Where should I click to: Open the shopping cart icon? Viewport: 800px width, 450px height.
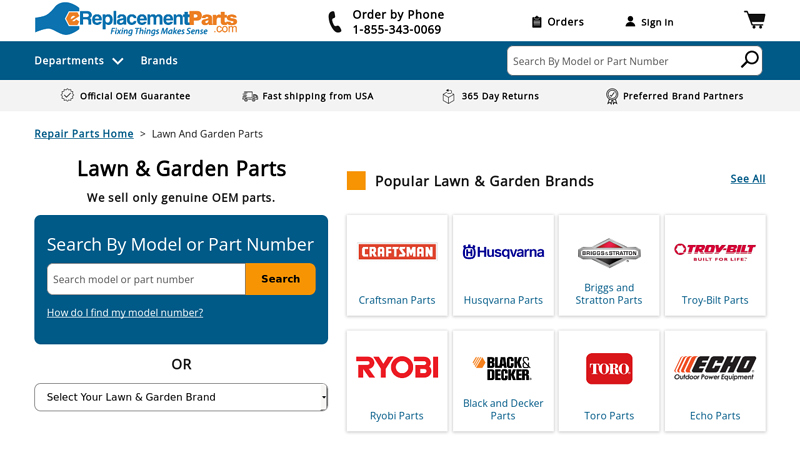[x=755, y=19]
